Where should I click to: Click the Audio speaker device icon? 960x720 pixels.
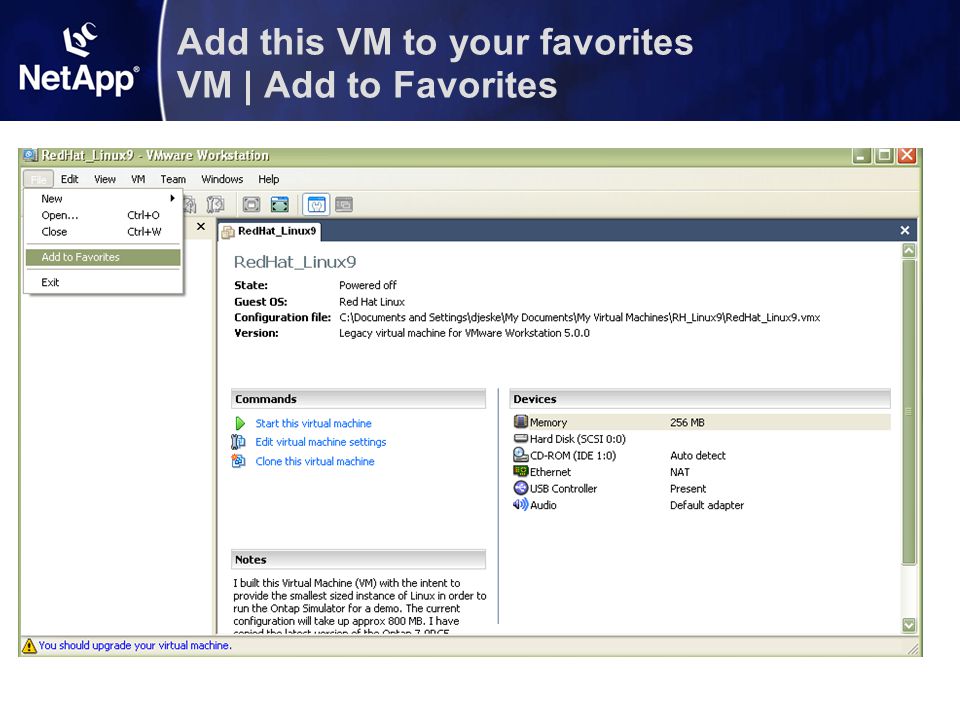pos(521,504)
